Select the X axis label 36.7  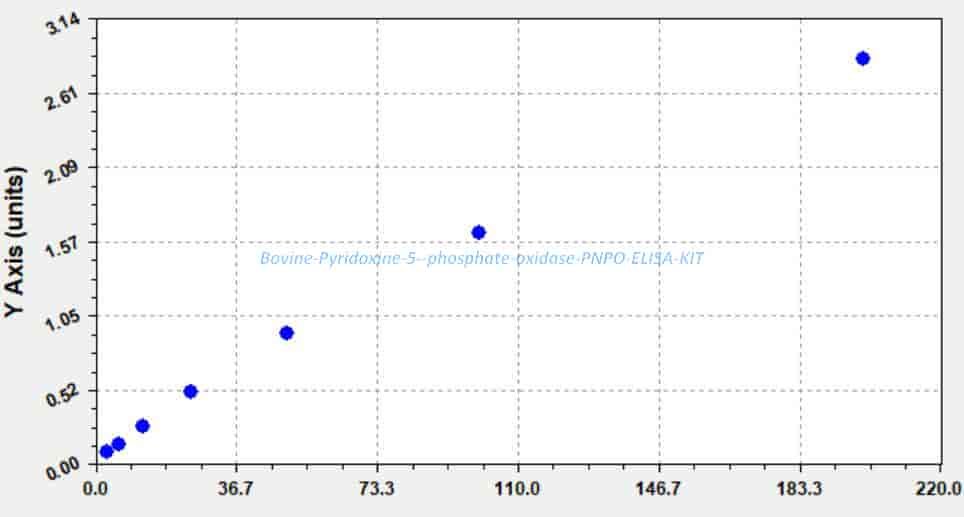236,489
